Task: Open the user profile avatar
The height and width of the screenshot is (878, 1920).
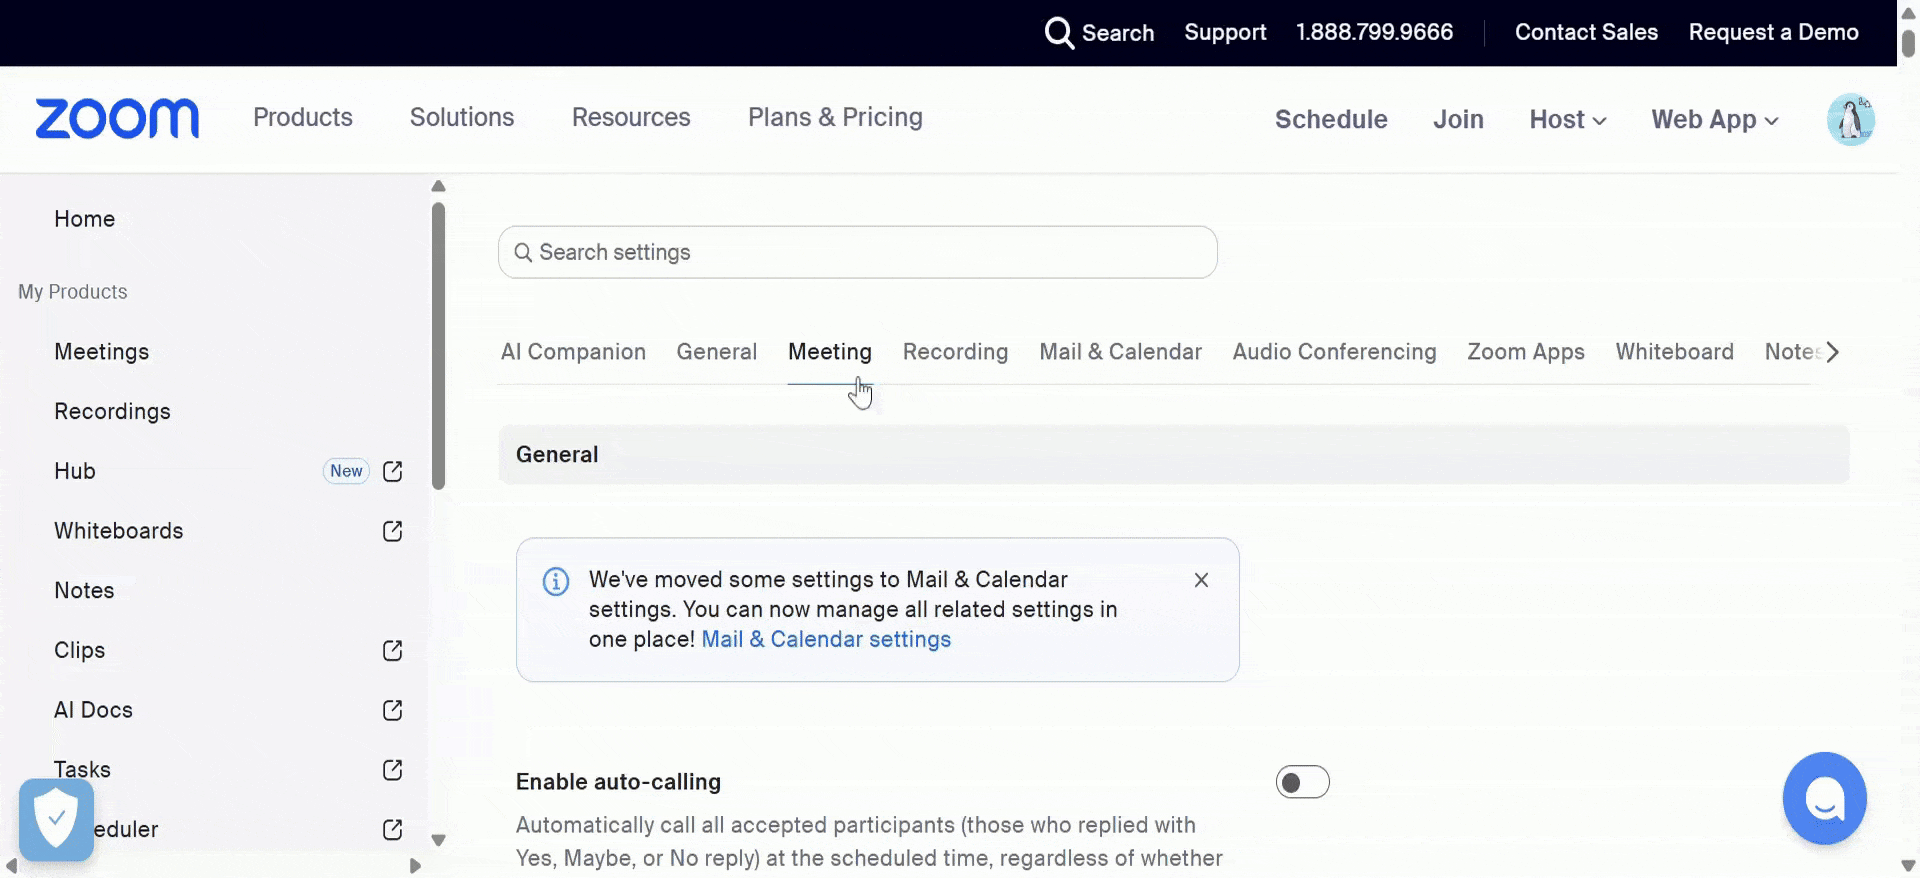Action: pyautogui.click(x=1850, y=120)
